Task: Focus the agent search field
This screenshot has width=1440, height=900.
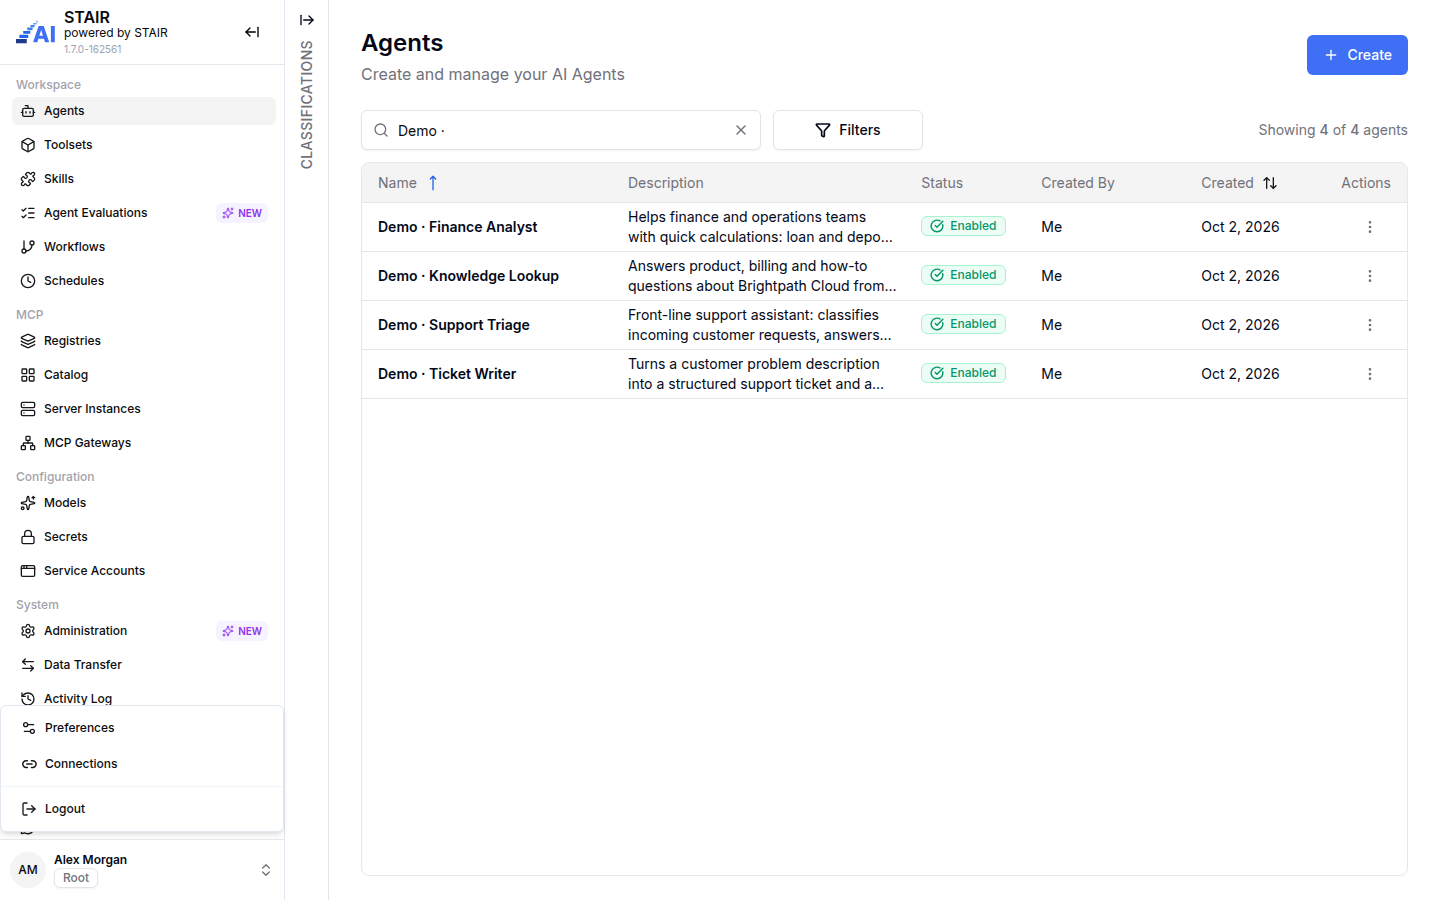Action: coord(561,130)
